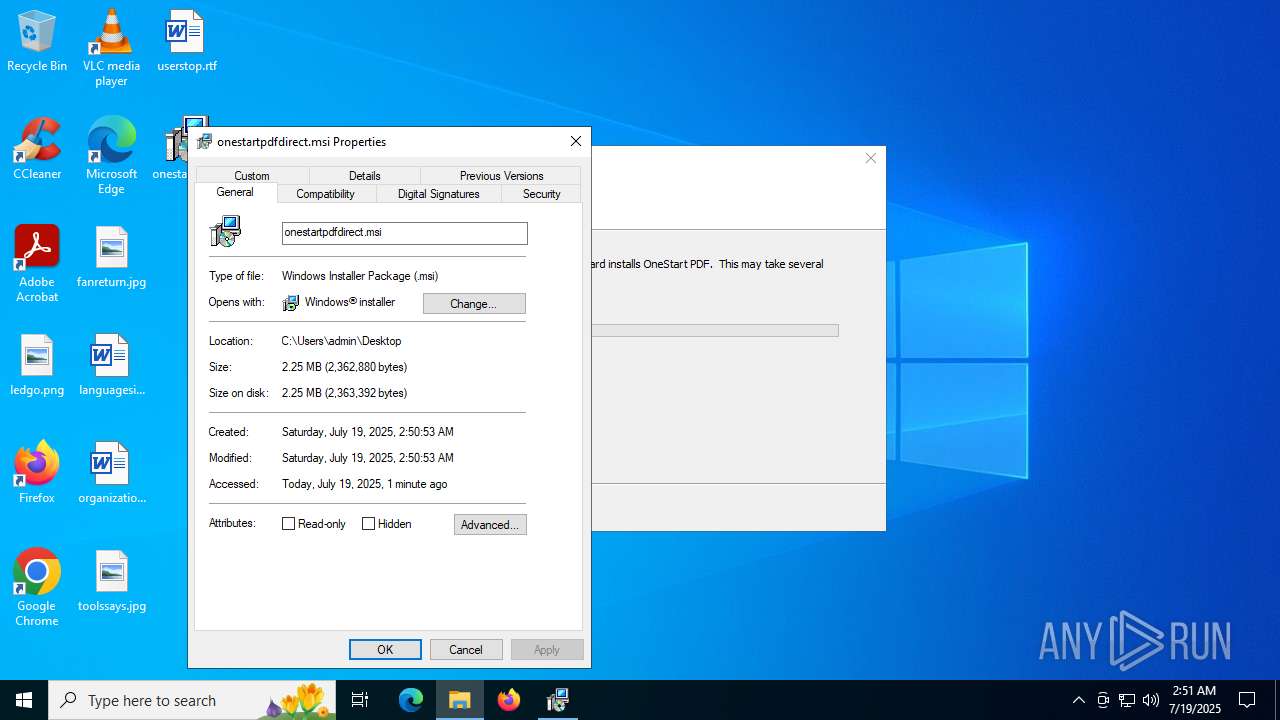Open Task View on the taskbar

click(360, 700)
